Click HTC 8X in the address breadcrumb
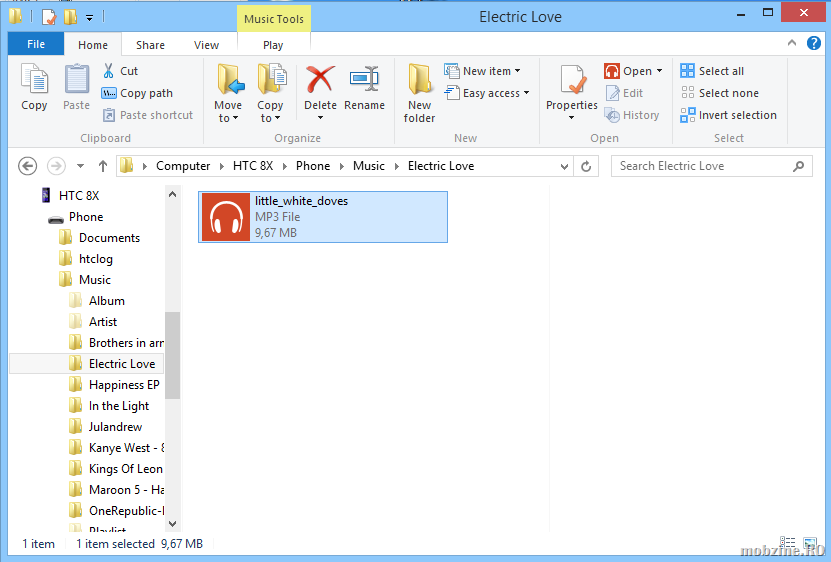831x562 pixels. click(x=253, y=166)
